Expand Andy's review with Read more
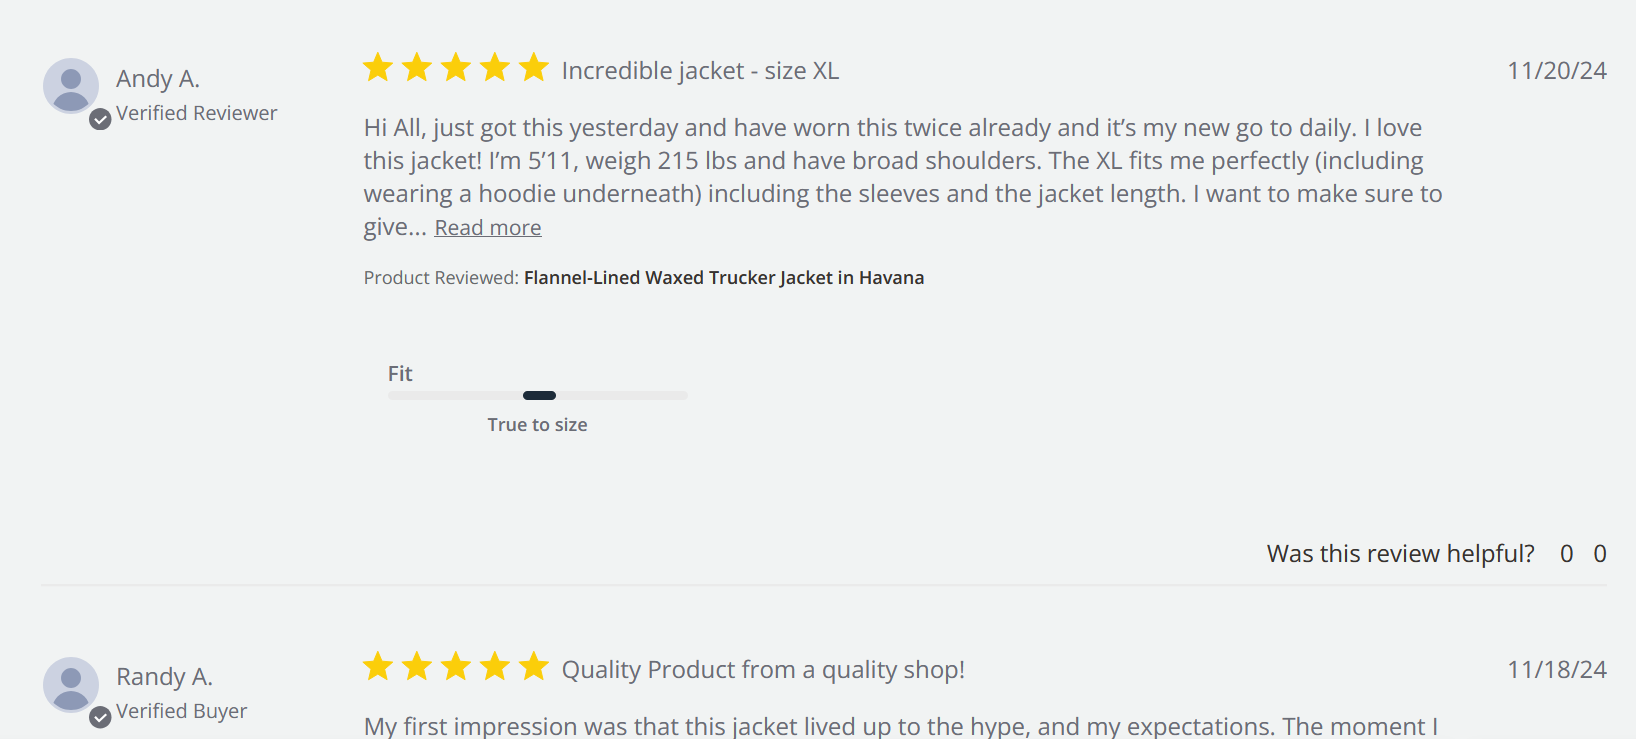Image resolution: width=1636 pixels, height=739 pixels. pos(488,228)
